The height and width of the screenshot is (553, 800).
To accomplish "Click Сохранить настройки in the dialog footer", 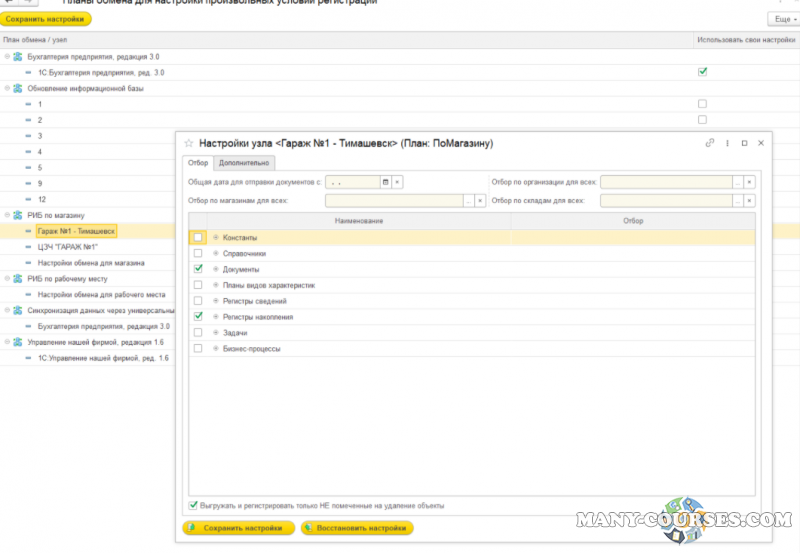I will 238,527.
